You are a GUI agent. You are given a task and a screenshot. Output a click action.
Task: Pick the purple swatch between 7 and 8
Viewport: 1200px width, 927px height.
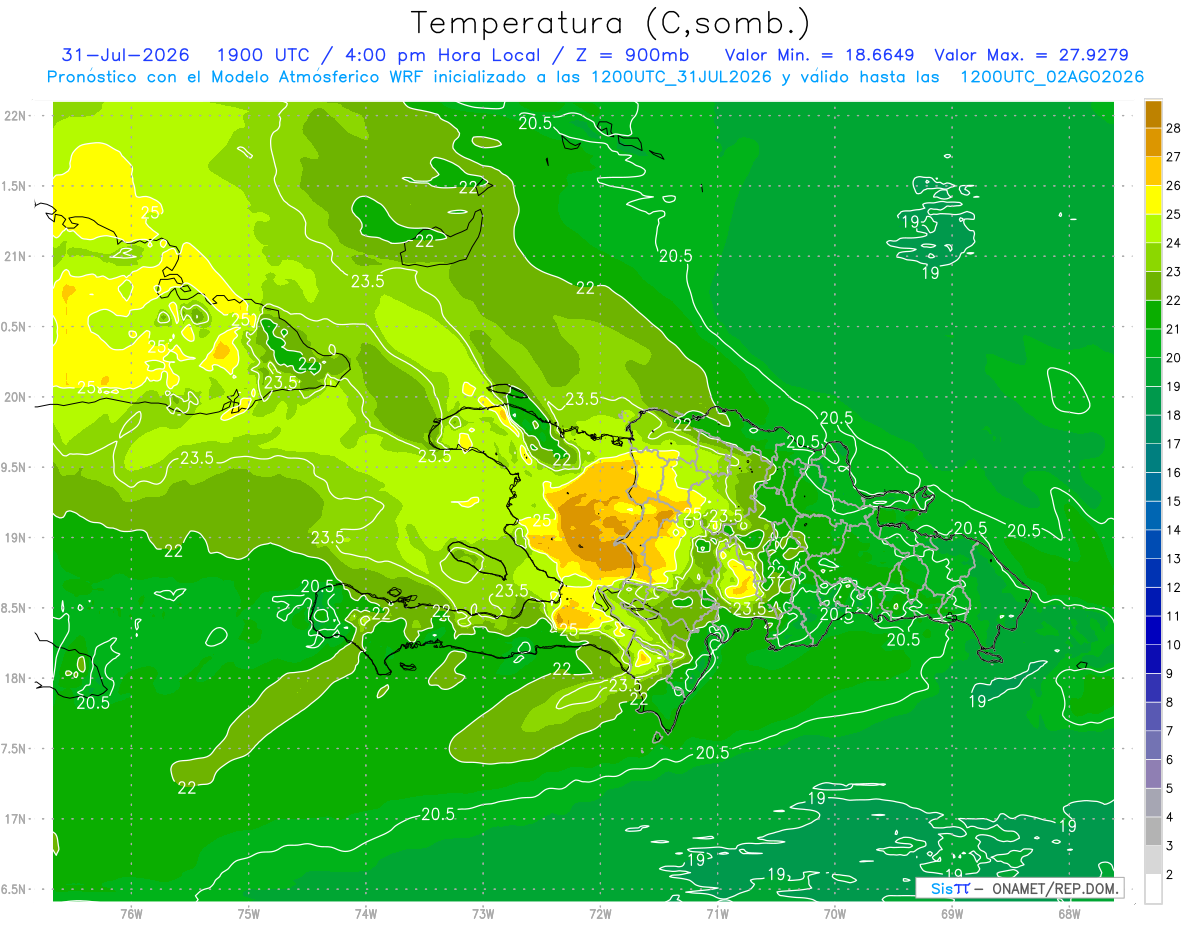pos(1153,717)
